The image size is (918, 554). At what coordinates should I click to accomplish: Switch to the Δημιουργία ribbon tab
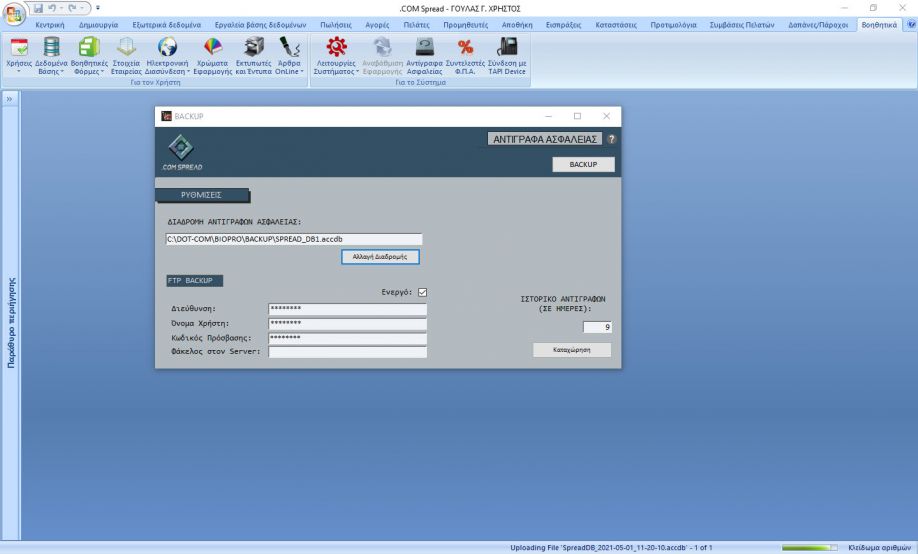(x=98, y=25)
